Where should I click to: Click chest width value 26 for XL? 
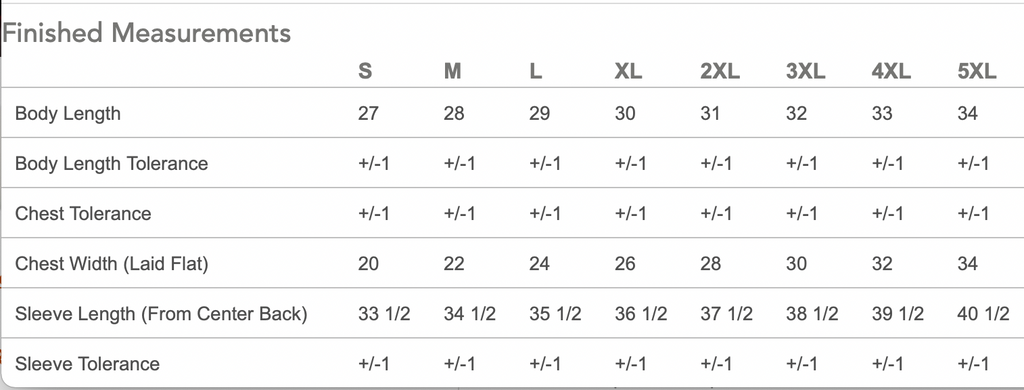[625, 264]
